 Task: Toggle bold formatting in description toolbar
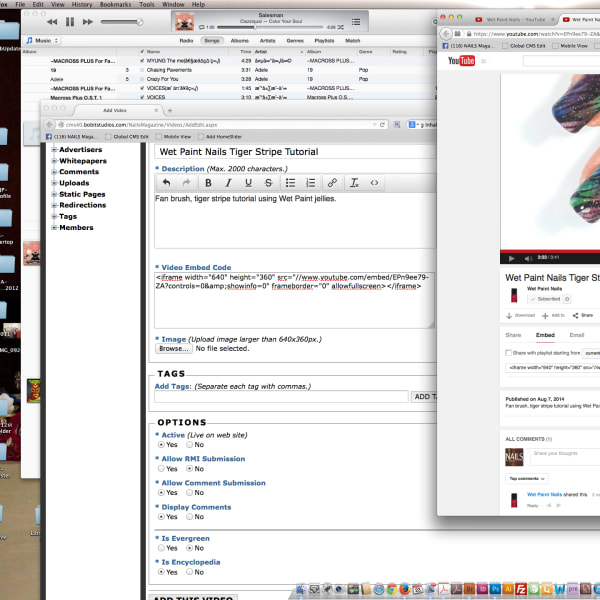(208, 183)
